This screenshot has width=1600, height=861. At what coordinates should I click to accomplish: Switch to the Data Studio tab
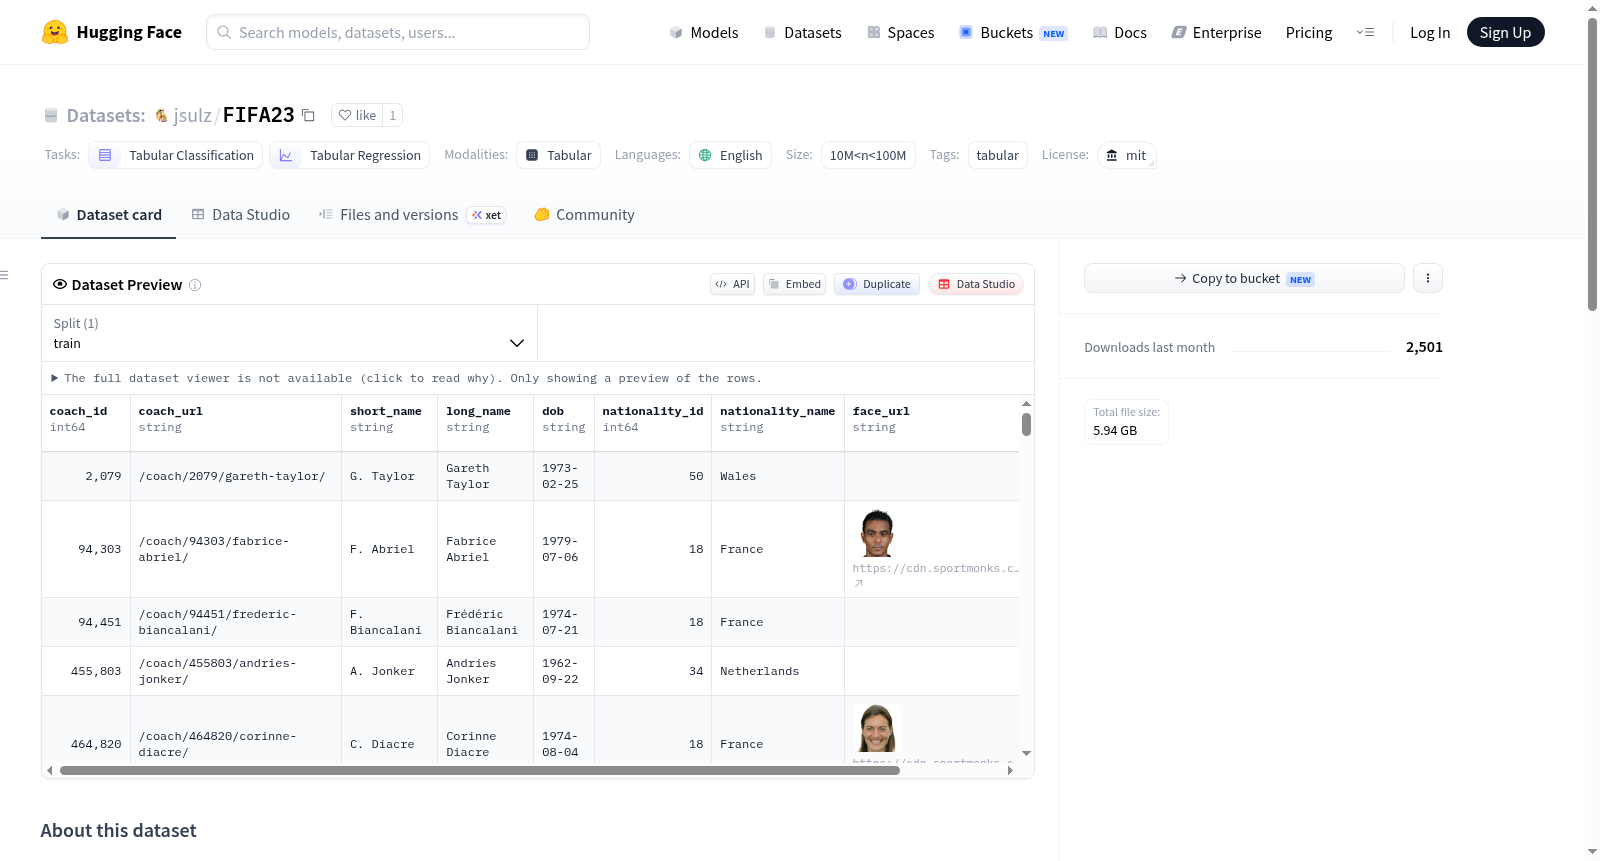(x=241, y=215)
